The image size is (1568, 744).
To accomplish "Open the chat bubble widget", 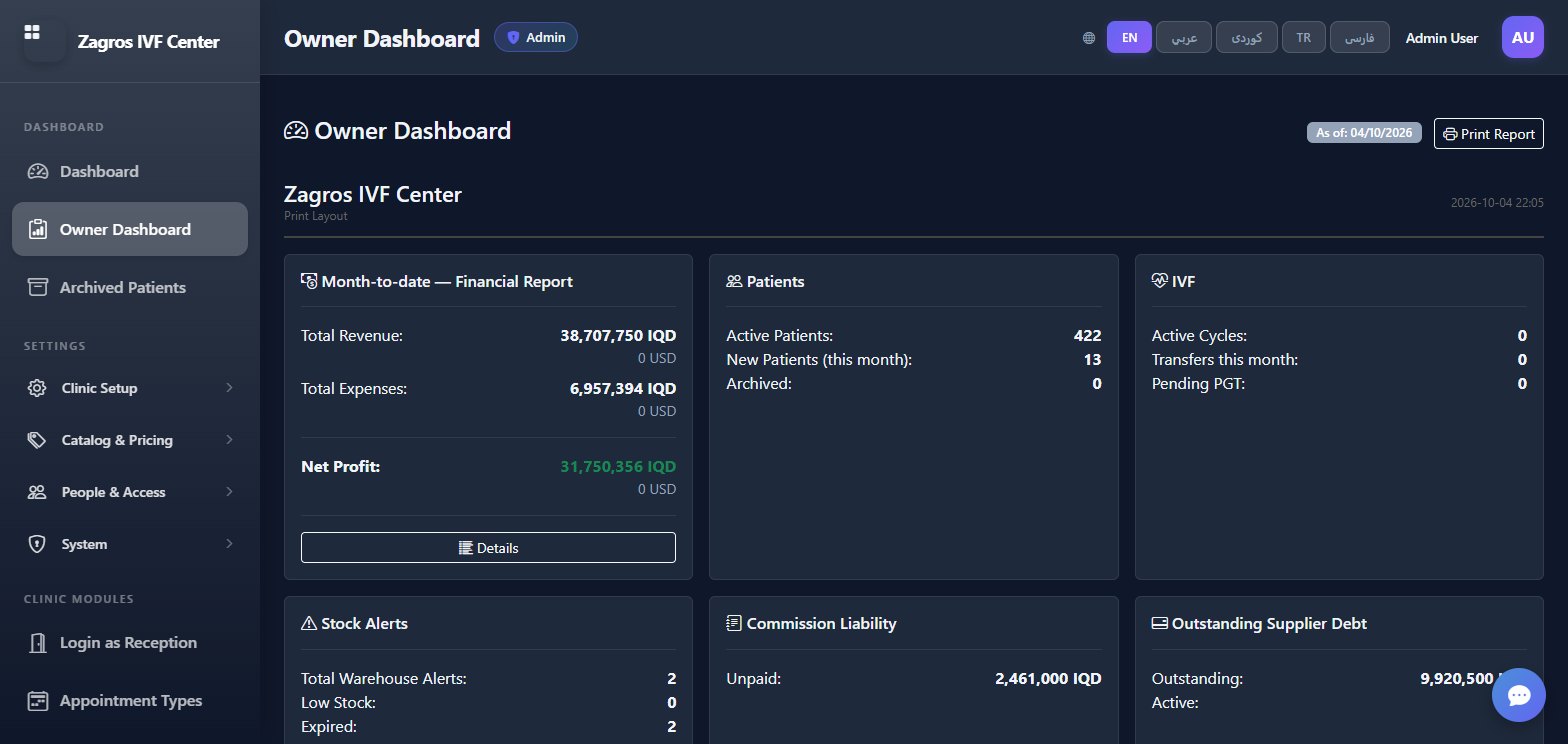I will [1519, 695].
